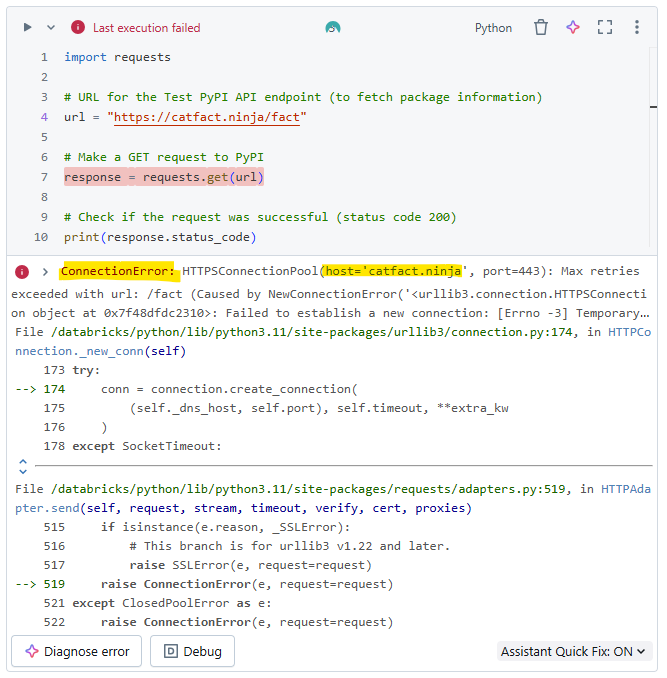Screen dimensions: 667x678
Task: Expand the cell to focus mode
Action: pyautogui.click(x=605, y=28)
